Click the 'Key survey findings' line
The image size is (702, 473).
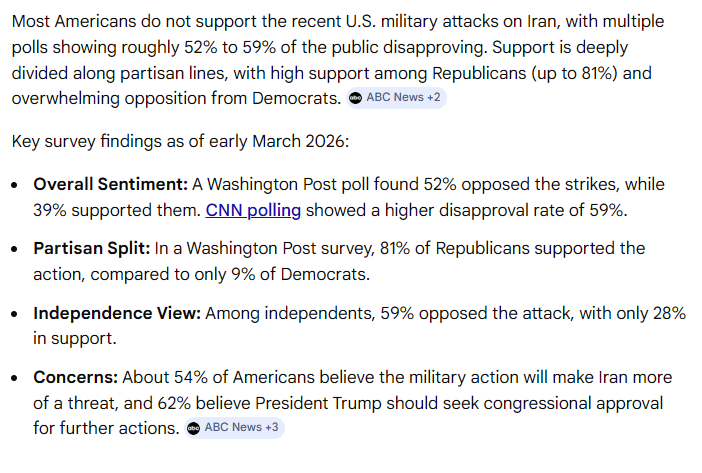180,141
